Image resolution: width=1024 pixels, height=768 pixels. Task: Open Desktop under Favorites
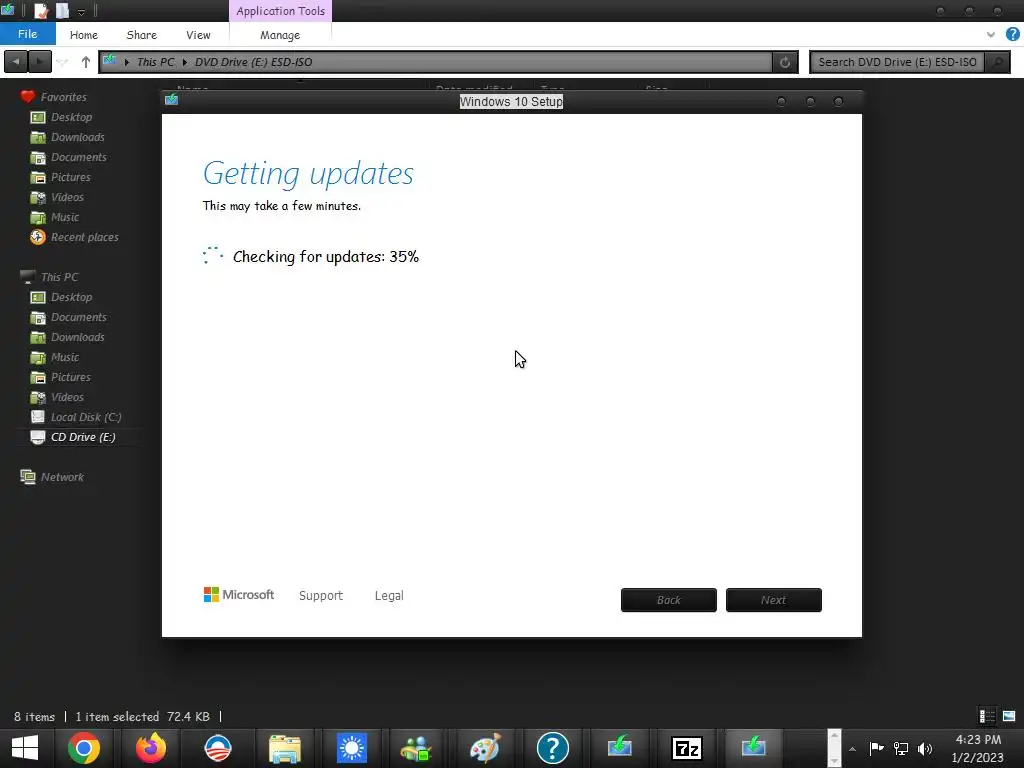click(71, 117)
